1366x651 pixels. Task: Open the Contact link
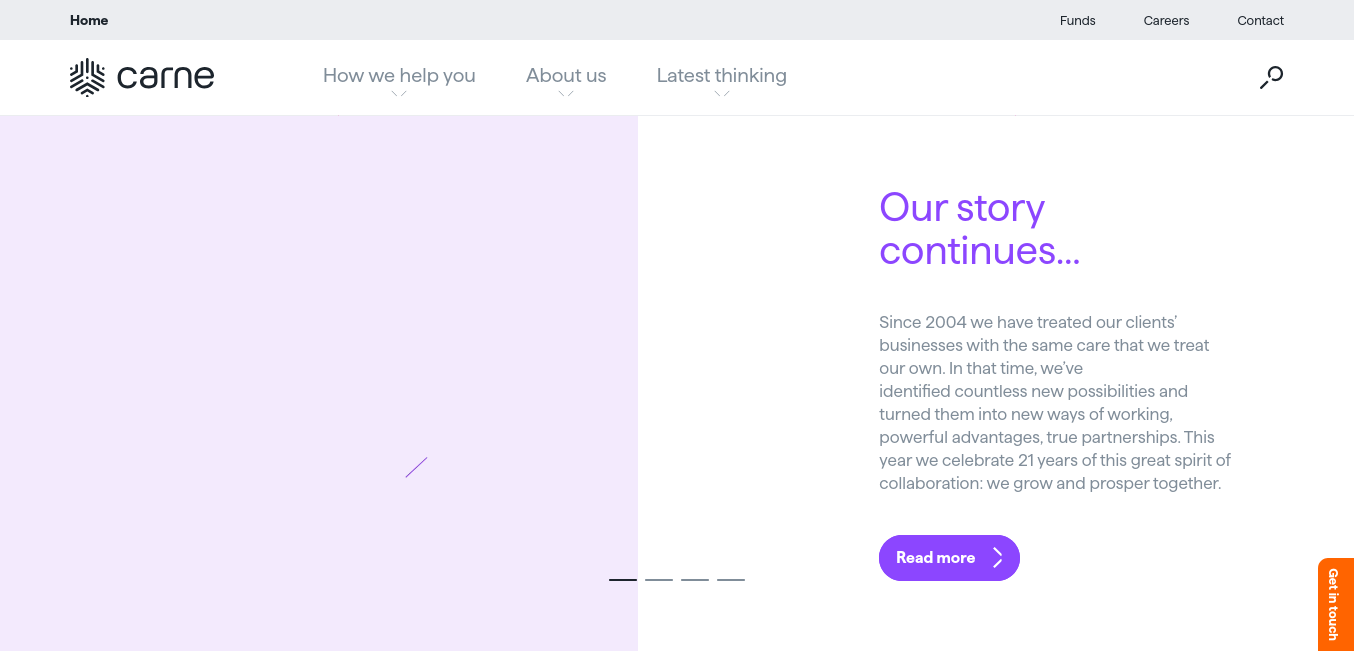(1261, 20)
